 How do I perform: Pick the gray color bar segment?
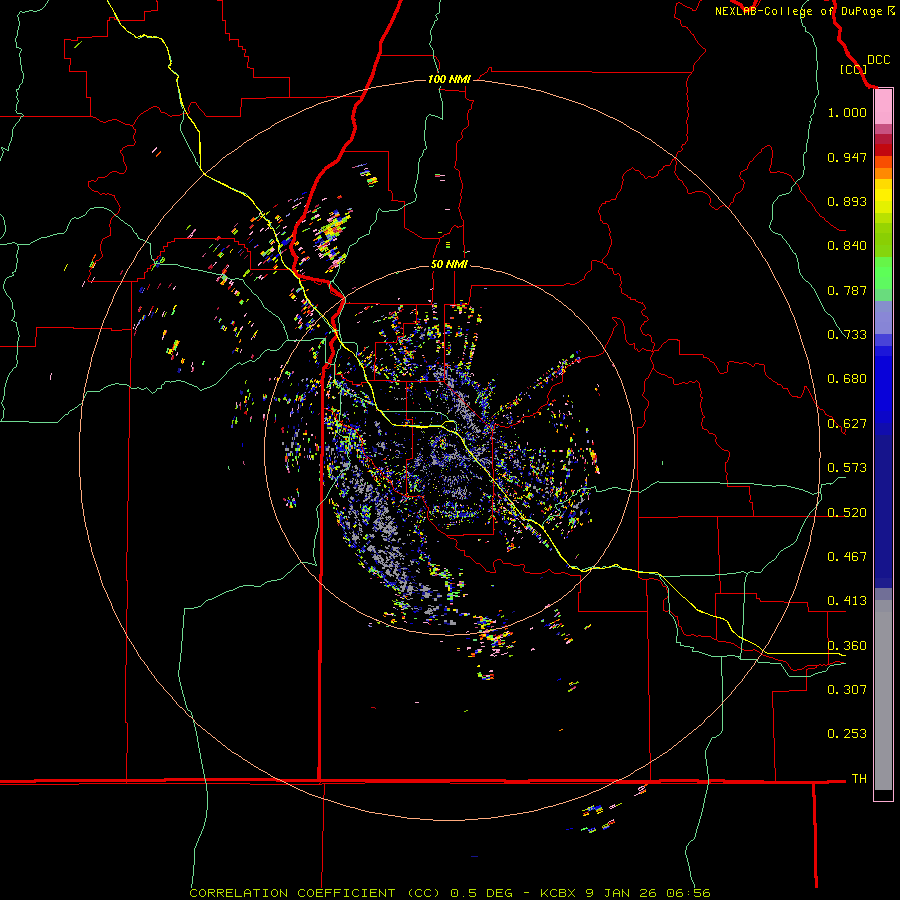point(883,695)
